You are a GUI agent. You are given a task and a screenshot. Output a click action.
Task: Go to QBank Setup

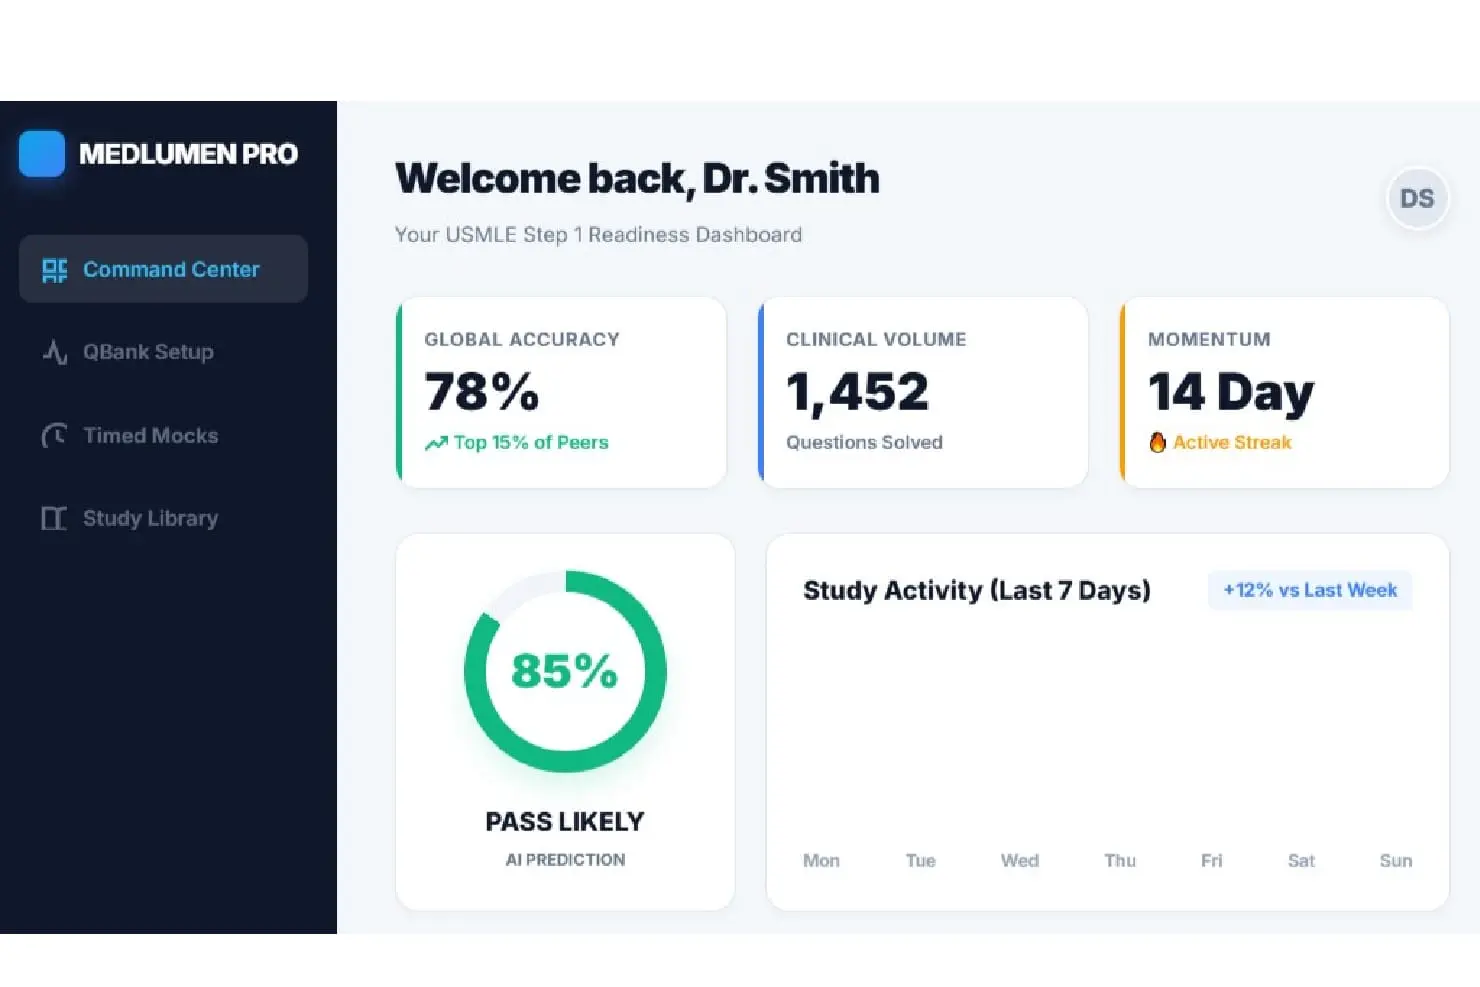click(x=163, y=352)
